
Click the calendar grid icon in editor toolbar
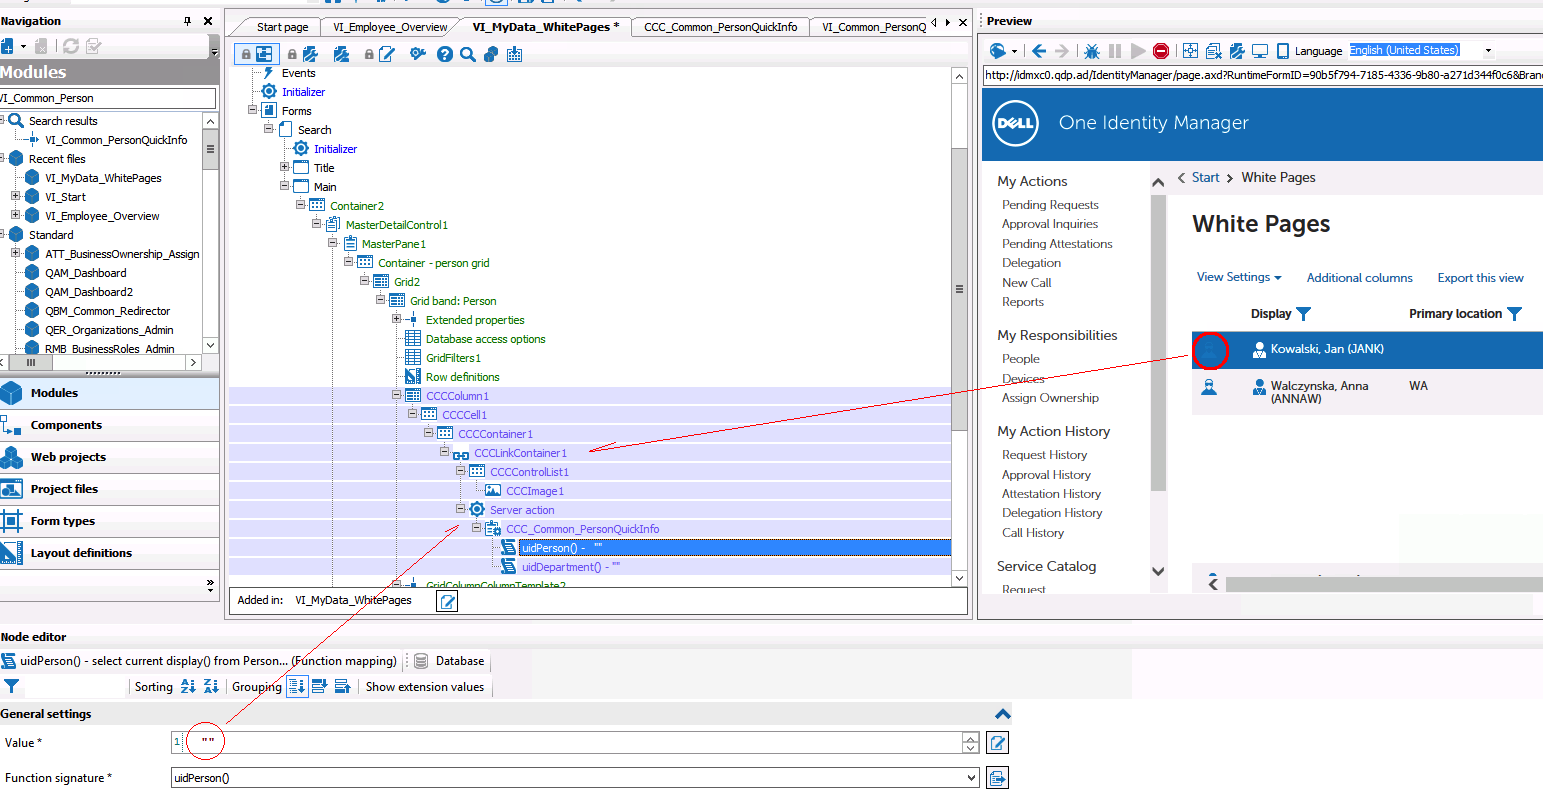click(514, 54)
